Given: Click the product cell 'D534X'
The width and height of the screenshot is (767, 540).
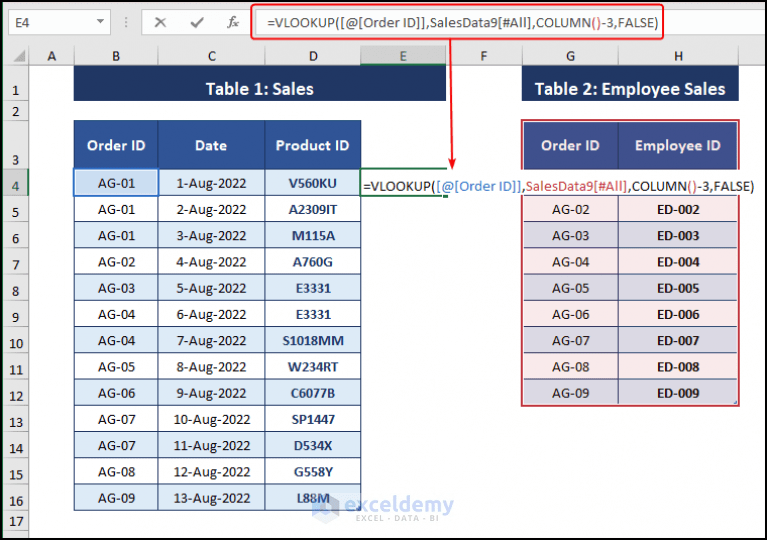Looking at the screenshot, I should coord(313,446).
